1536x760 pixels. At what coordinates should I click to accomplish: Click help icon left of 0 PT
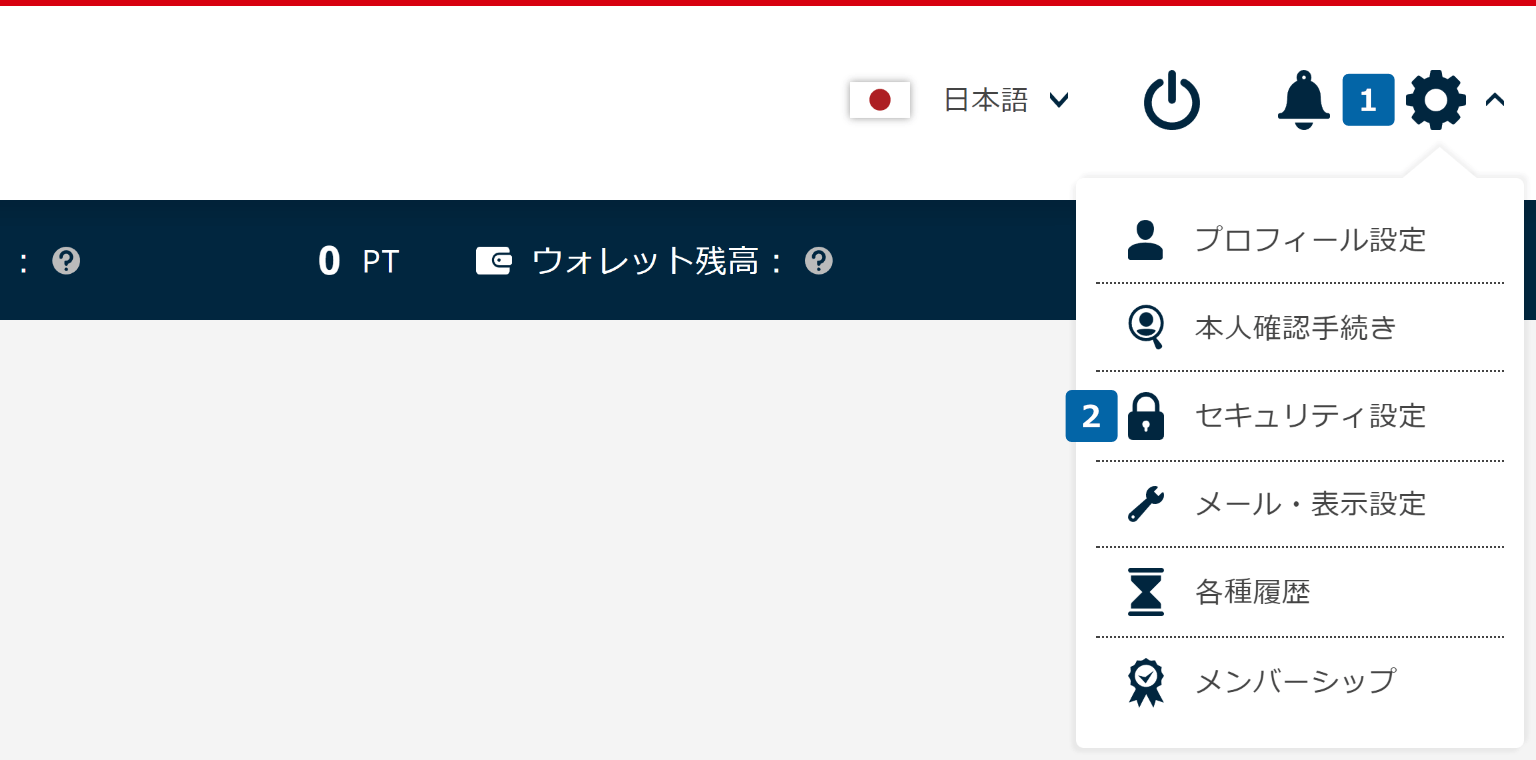pos(66,261)
